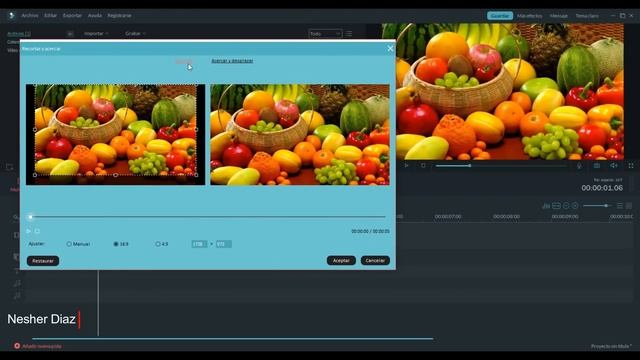Open the Exportar menu
Viewport: 640px width, 360px height.
[x=72, y=16]
